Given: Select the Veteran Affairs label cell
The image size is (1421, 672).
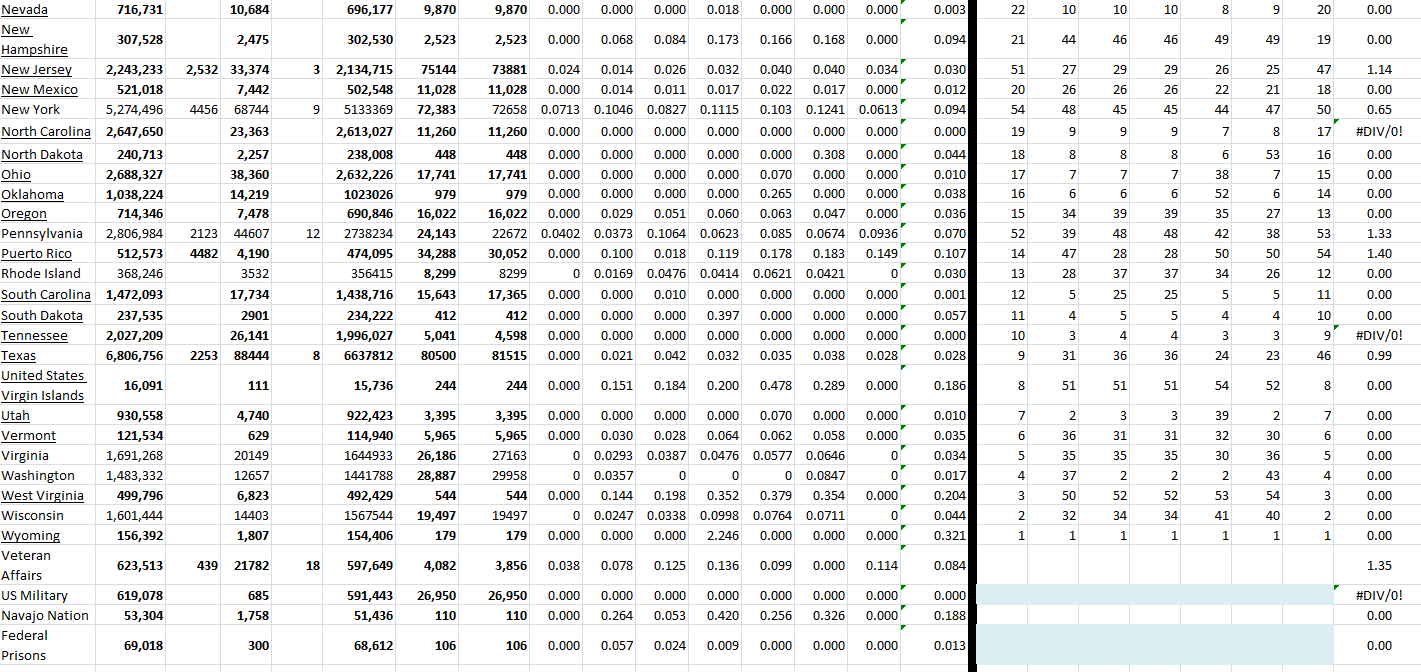Looking at the screenshot, I should [x=26, y=565].
